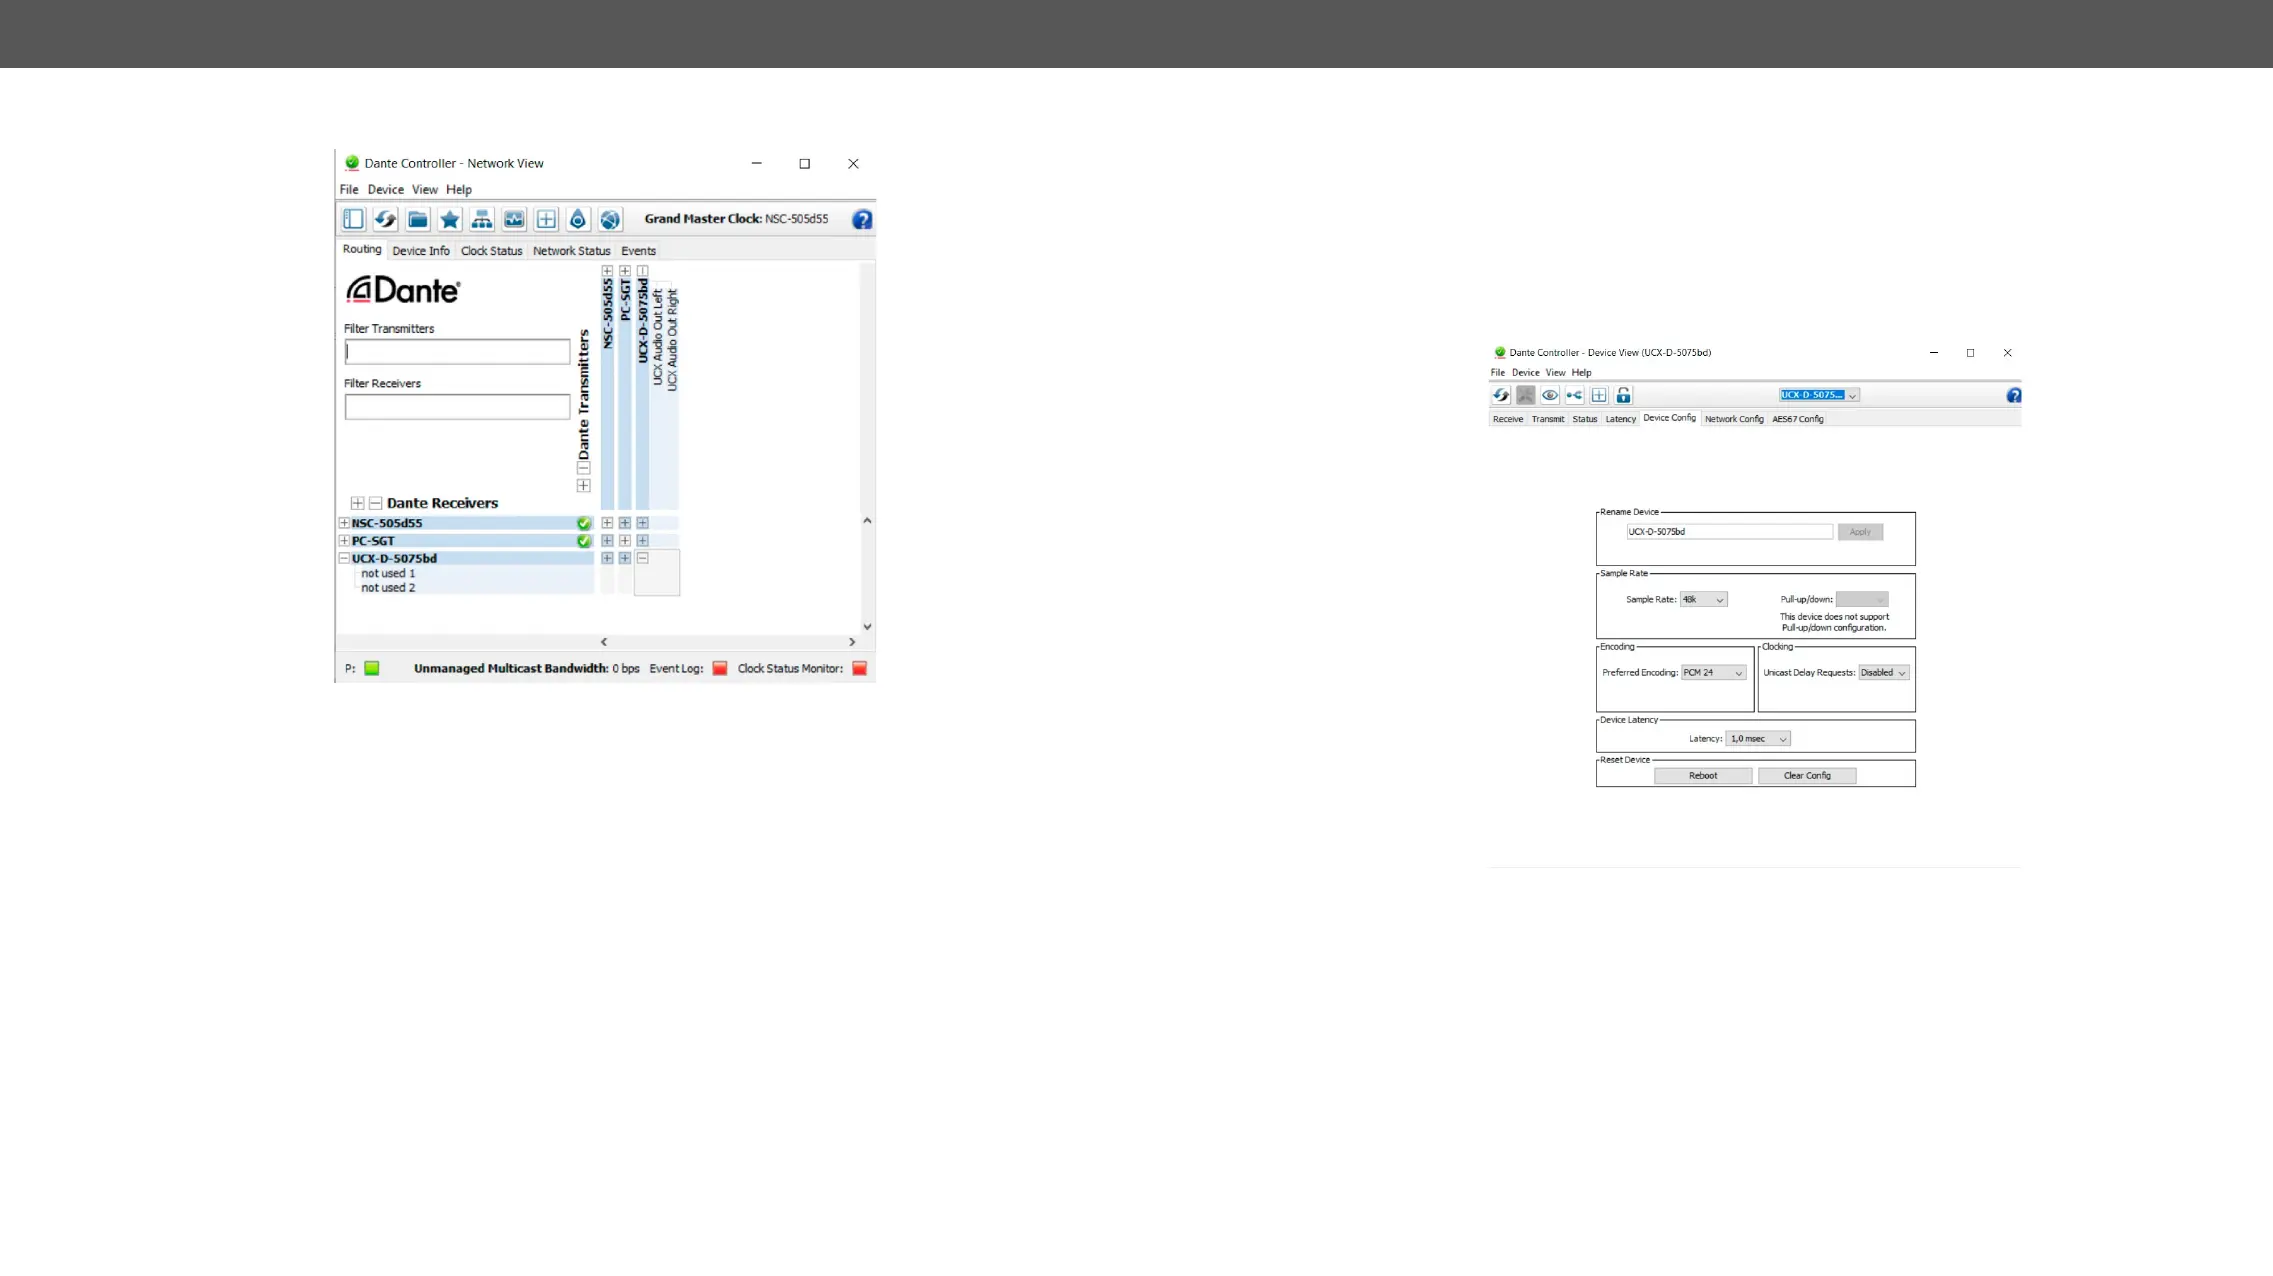Click the red Clock Status Monitor indicator
The image size is (2273, 1276).
pos(859,668)
